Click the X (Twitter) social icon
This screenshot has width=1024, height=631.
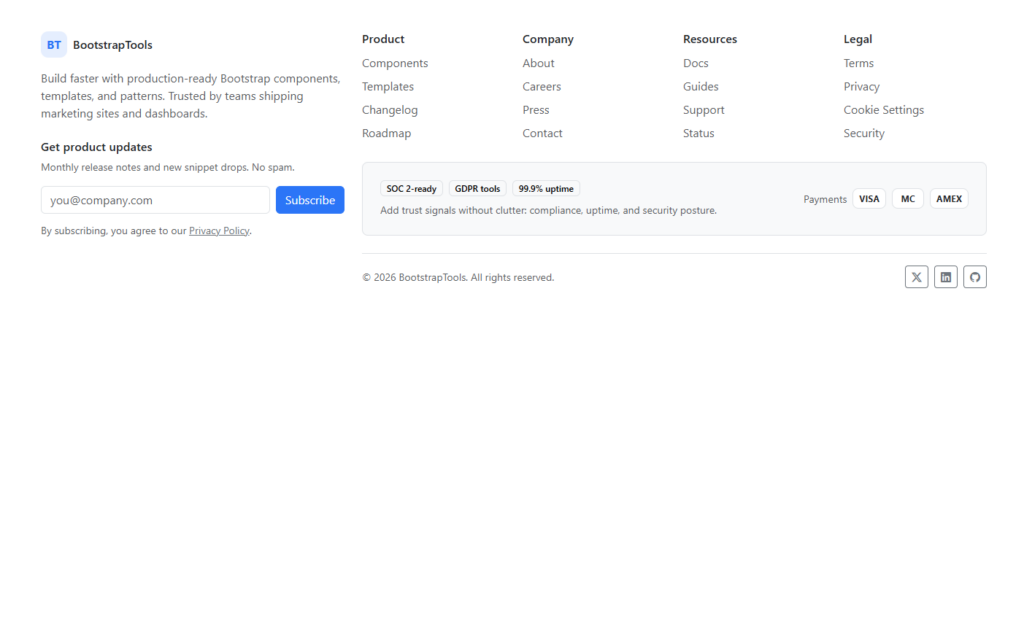click(916, 277)
